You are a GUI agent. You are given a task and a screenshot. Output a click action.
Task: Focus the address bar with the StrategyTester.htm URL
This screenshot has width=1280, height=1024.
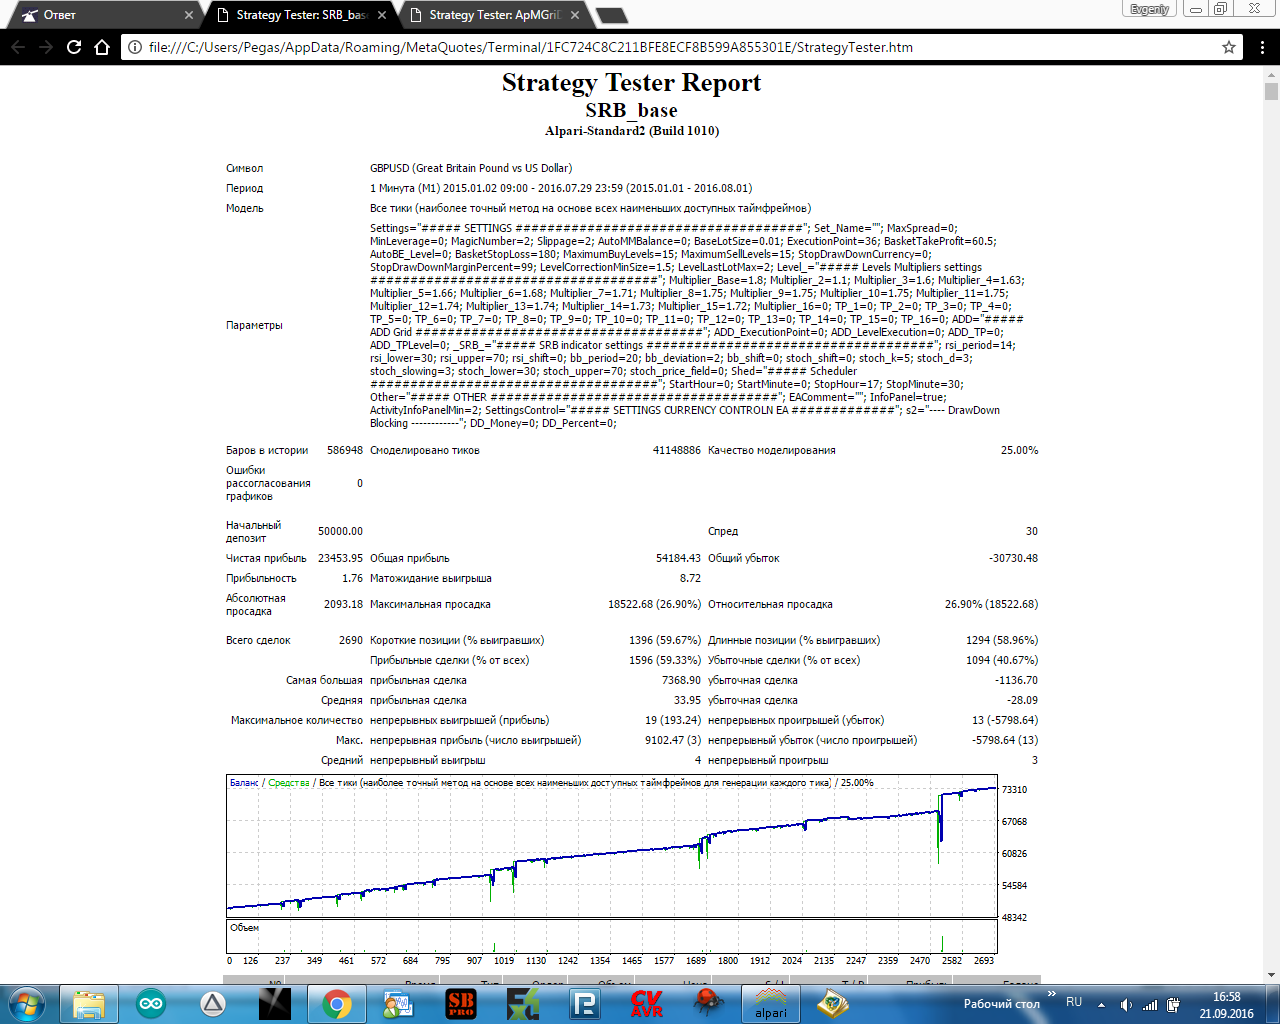tap(680, 47)
